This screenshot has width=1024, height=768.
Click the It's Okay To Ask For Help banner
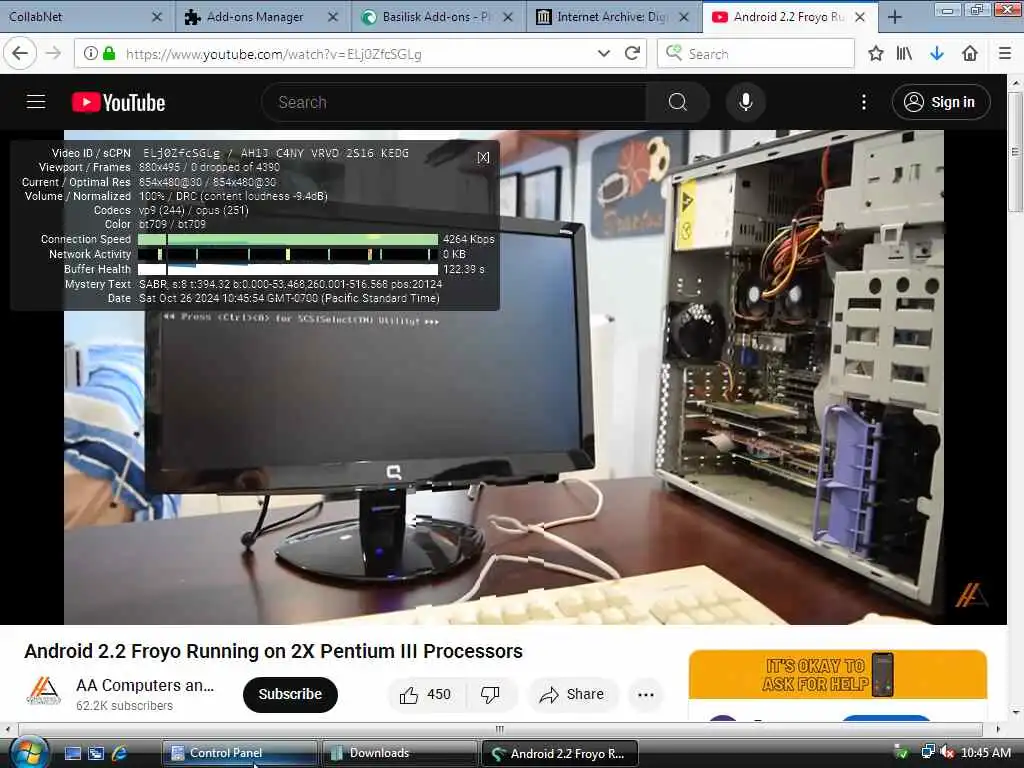(837, 675)
